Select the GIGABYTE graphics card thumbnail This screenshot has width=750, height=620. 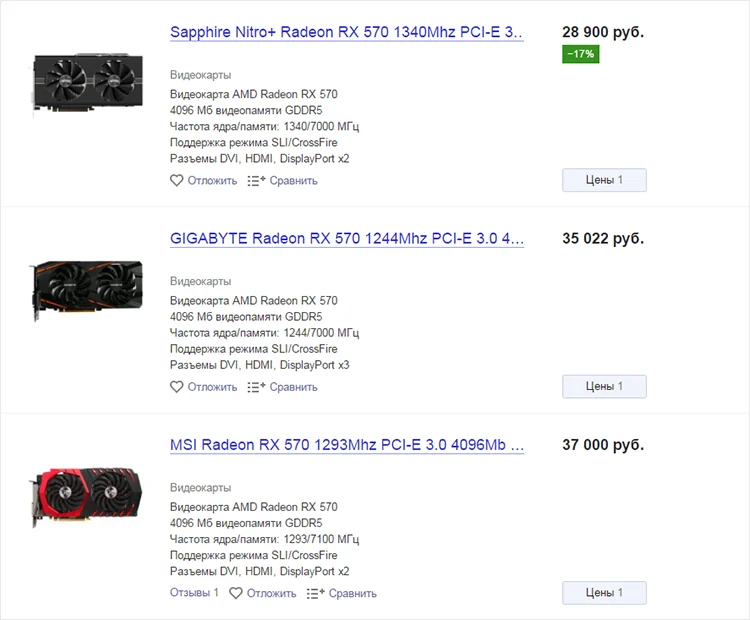click(86, 289)
